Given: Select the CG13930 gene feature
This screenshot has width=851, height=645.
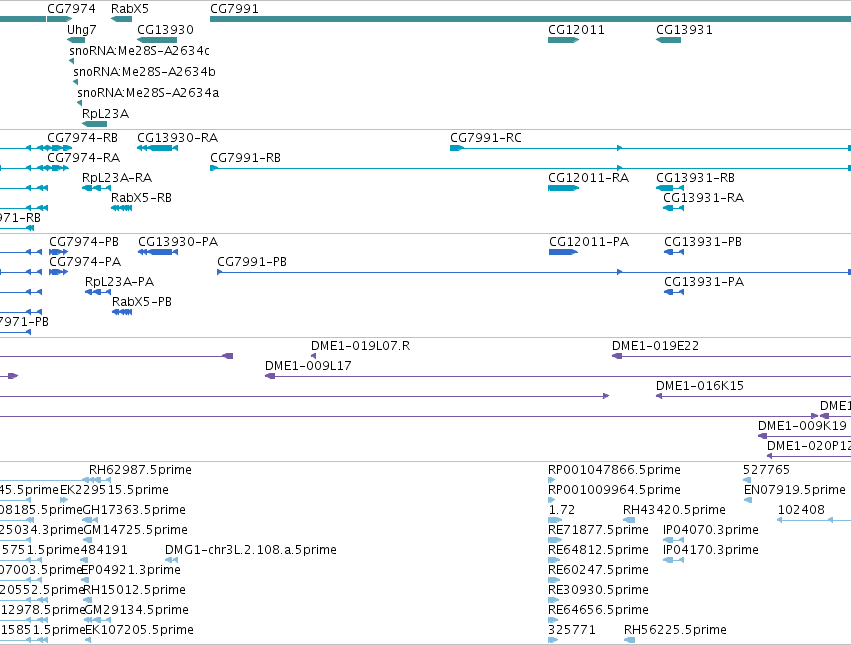Looking at the screenshot, I should tap(157, 40).
